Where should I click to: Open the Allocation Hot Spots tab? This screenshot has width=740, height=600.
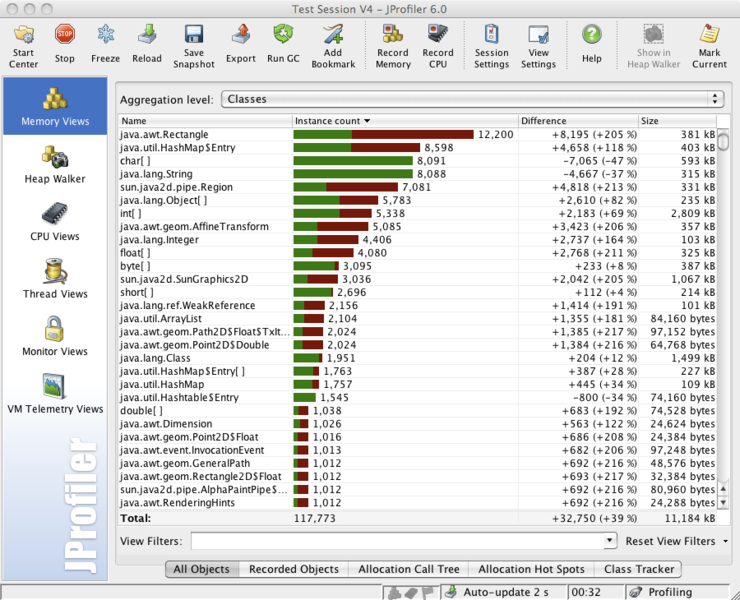[x=531, y=569]
